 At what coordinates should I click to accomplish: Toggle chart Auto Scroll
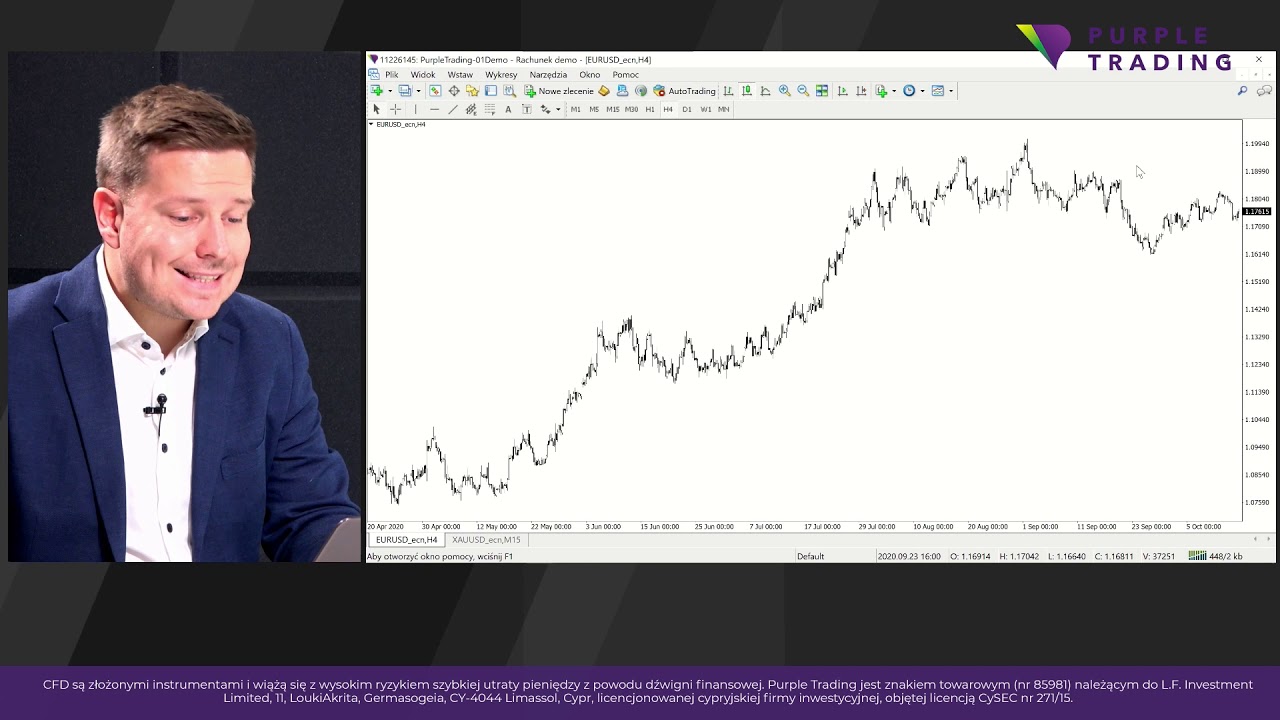click(x=842, y=91)
